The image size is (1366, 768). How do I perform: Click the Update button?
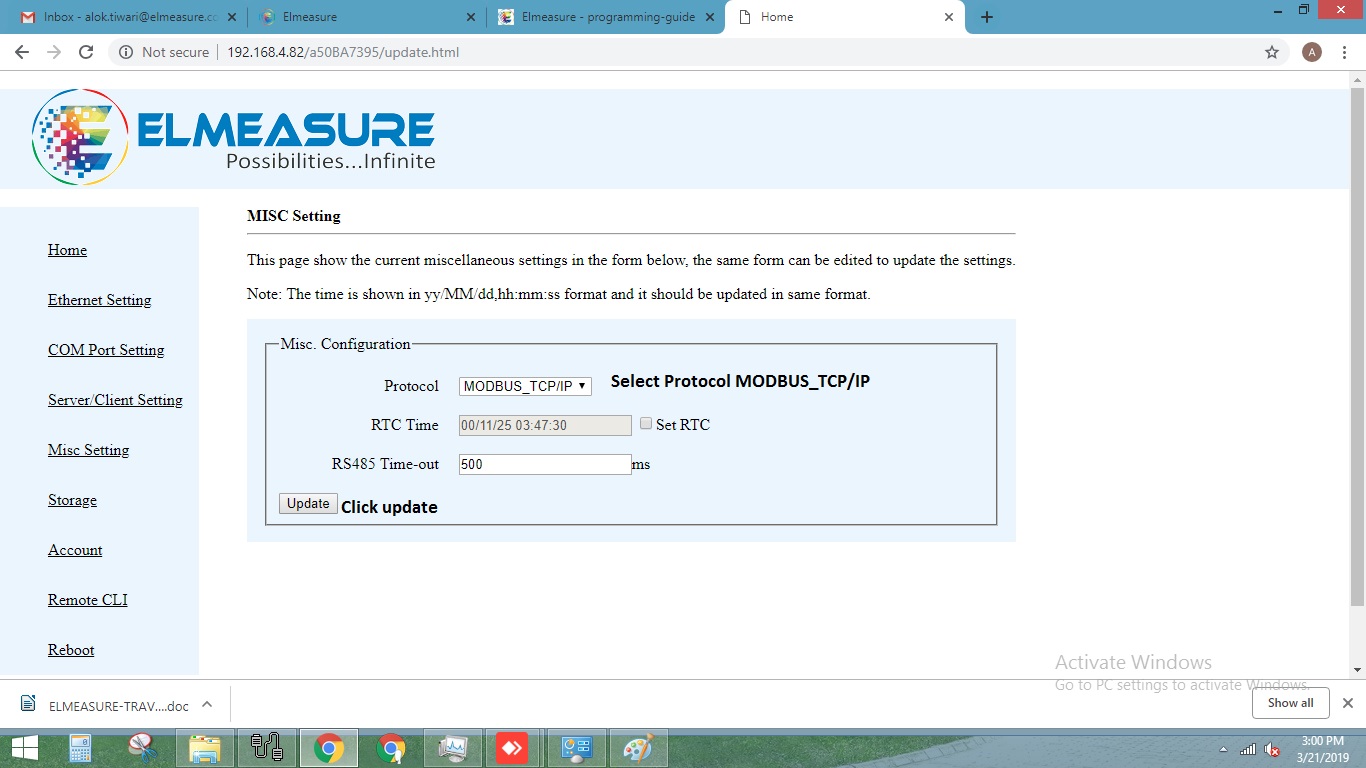point(308,504)
